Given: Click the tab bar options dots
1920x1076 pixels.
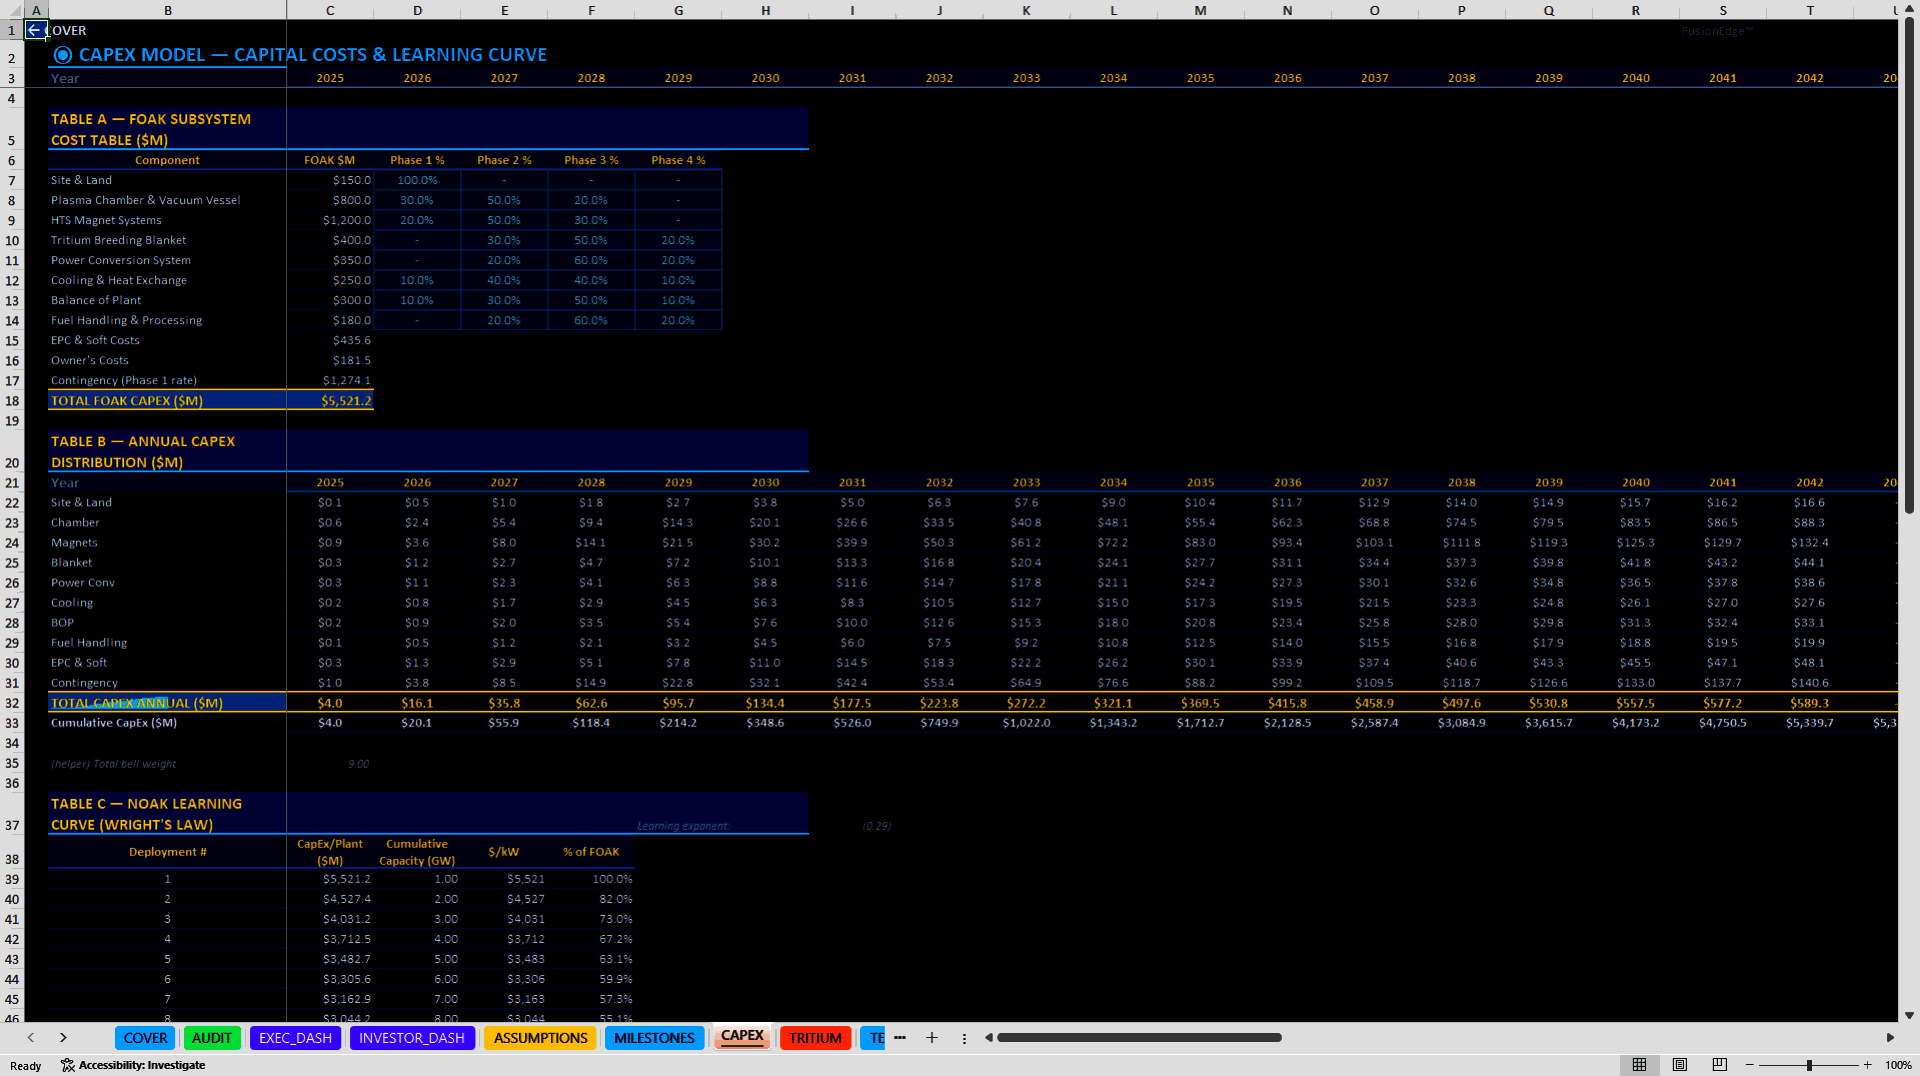Looking at the screenshot, I should [x=964, y=1038].
